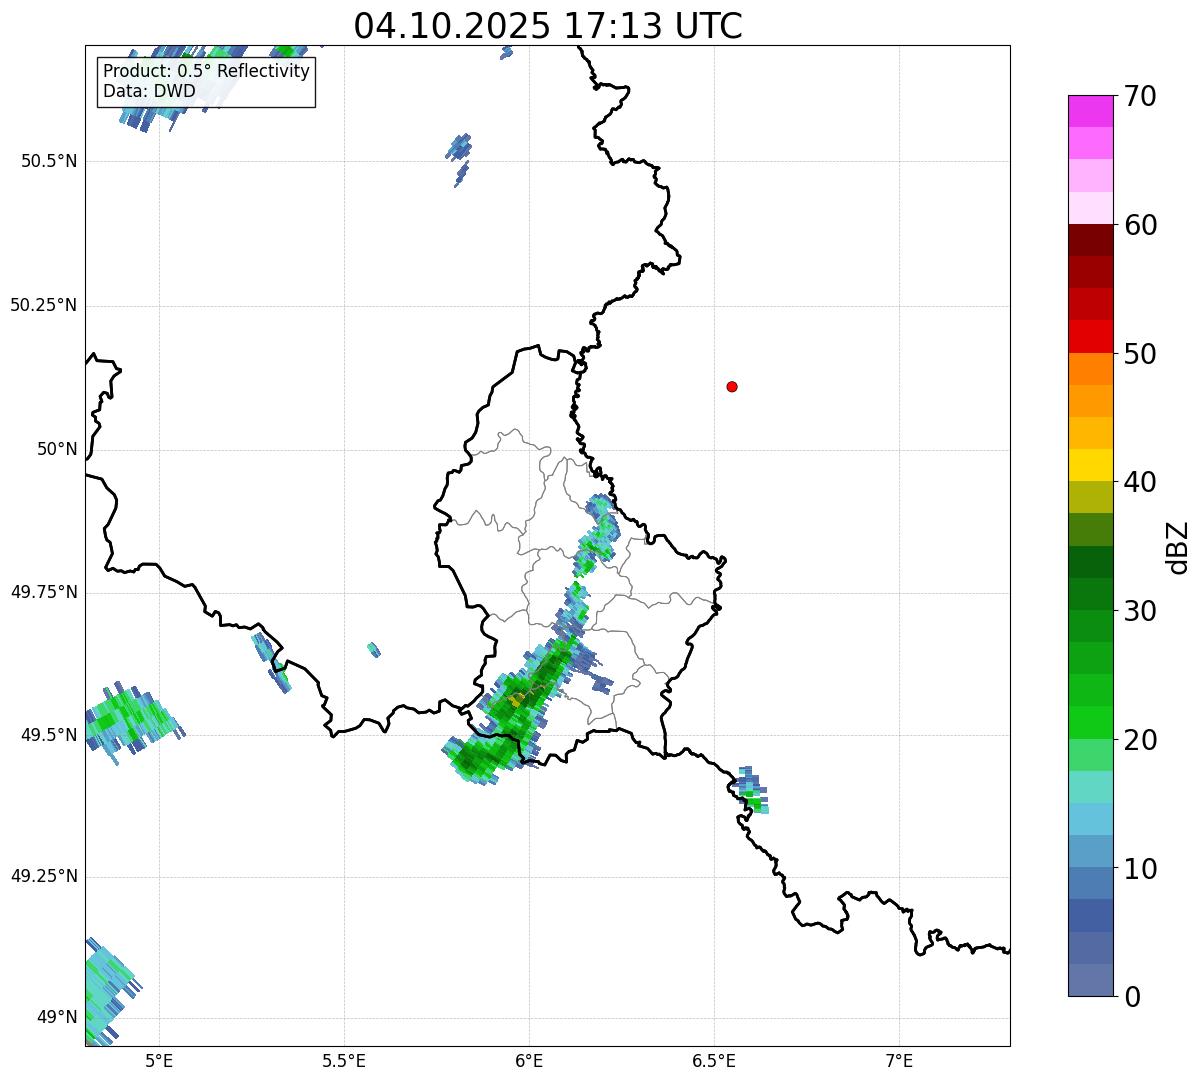The width and height of the screenshot is (1202, 1081).
Task: Click the magenta swatch at top of colorbar
Action: pos(1090,111)
